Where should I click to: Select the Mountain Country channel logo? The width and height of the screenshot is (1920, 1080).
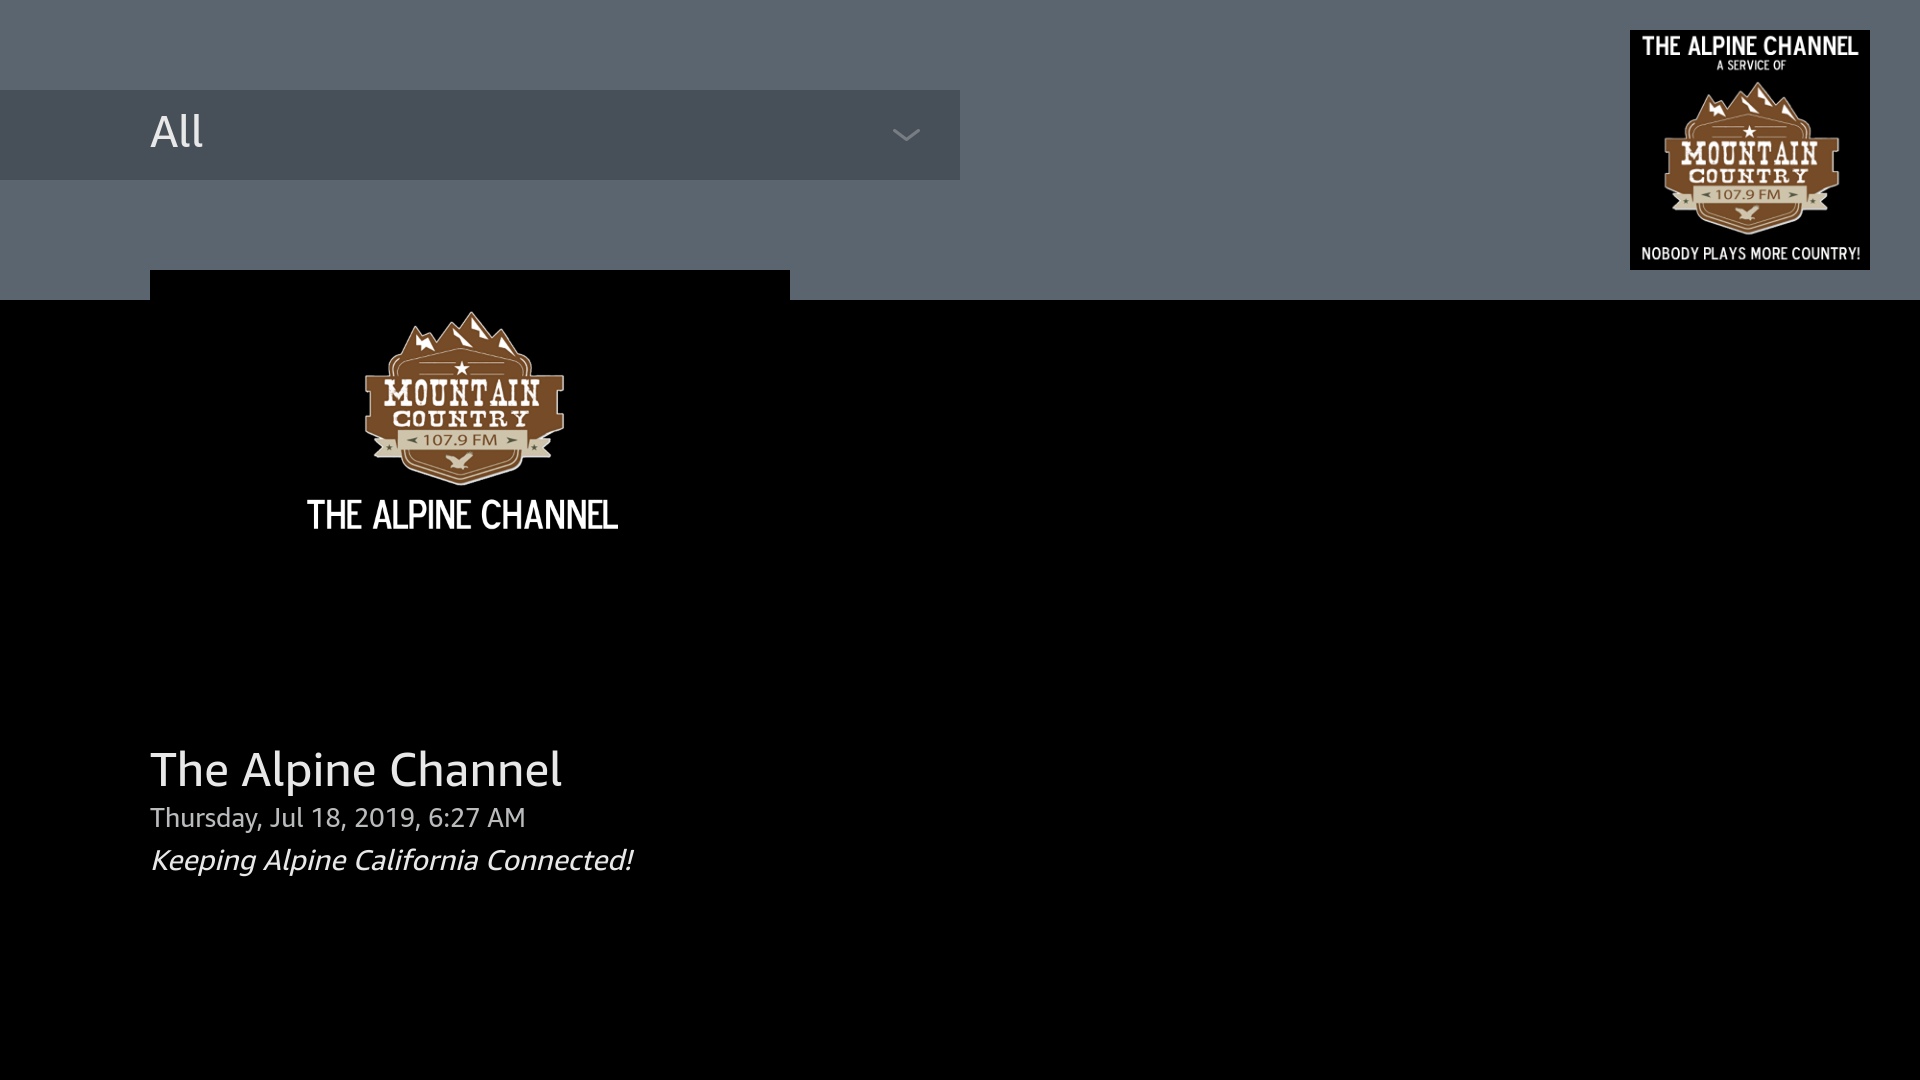click(462, 400)
